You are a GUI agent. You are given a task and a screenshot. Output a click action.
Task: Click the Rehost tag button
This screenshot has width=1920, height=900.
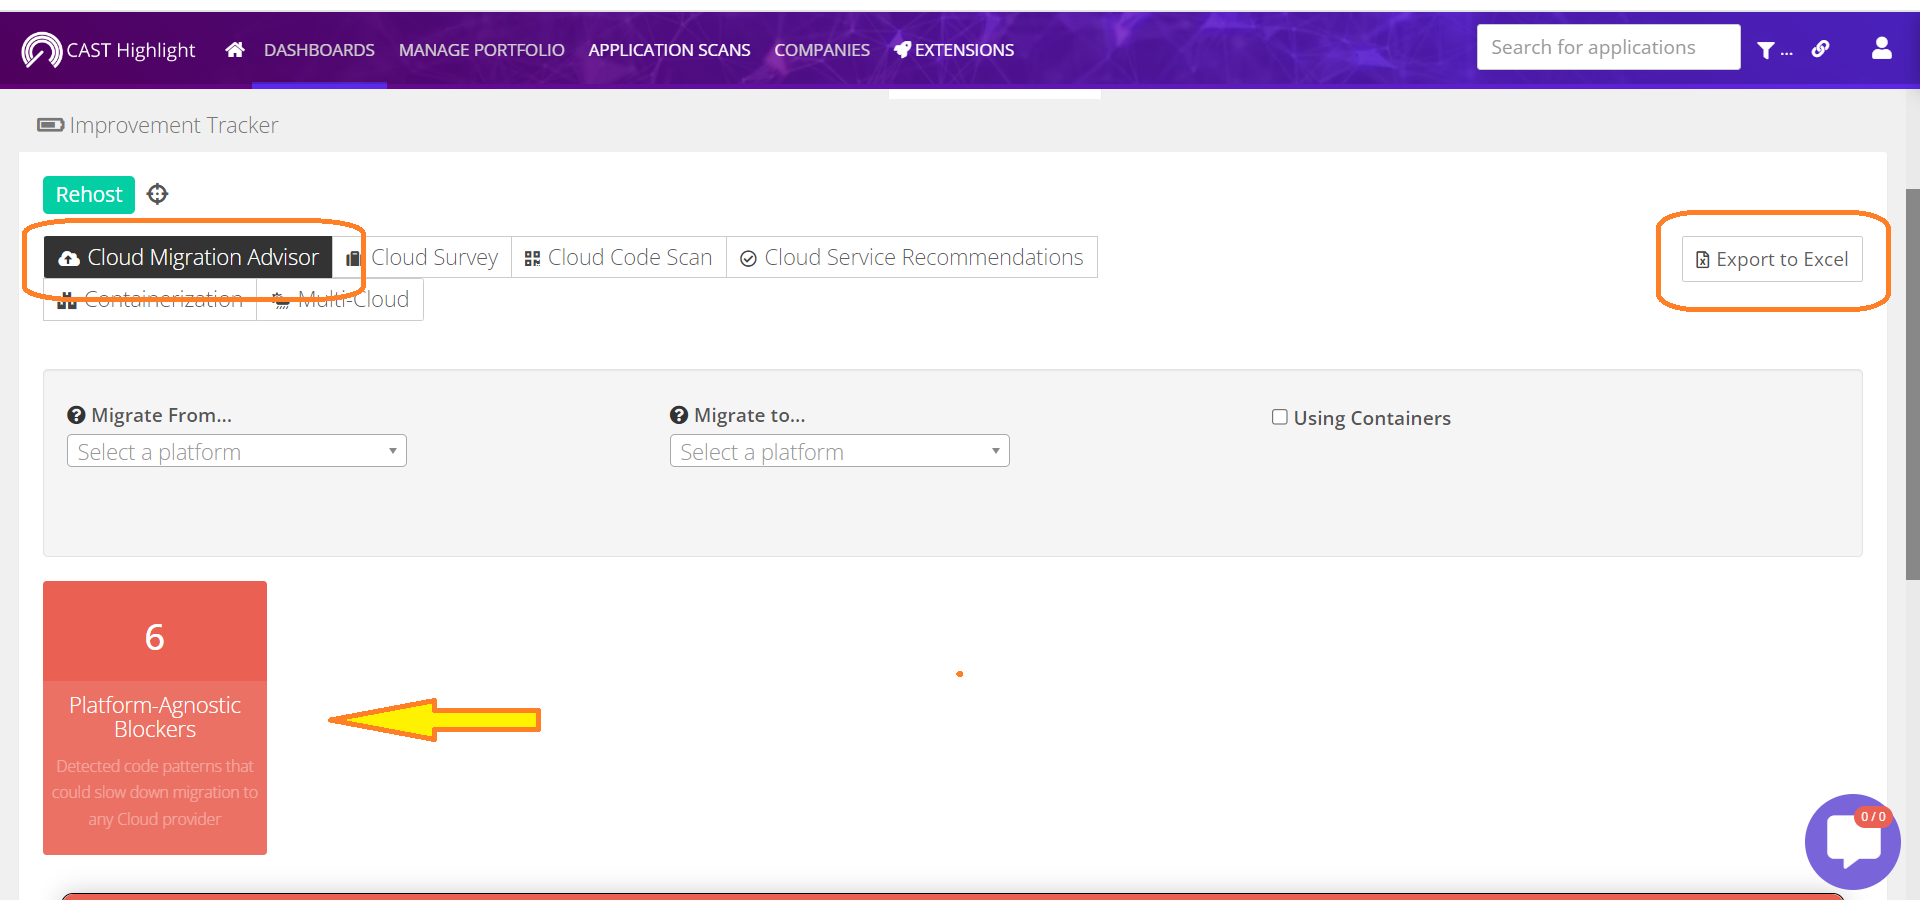point(89,194)
